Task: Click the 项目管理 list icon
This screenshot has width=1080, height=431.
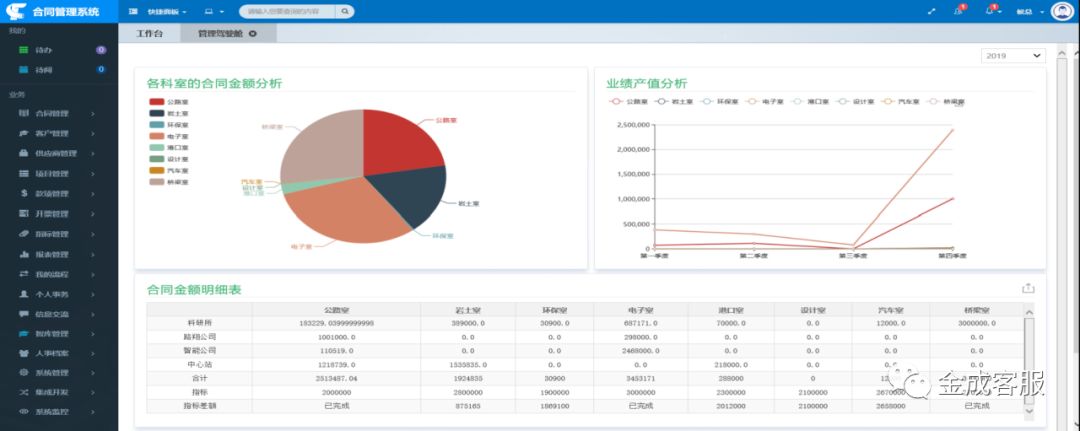Action: (23, 174)
